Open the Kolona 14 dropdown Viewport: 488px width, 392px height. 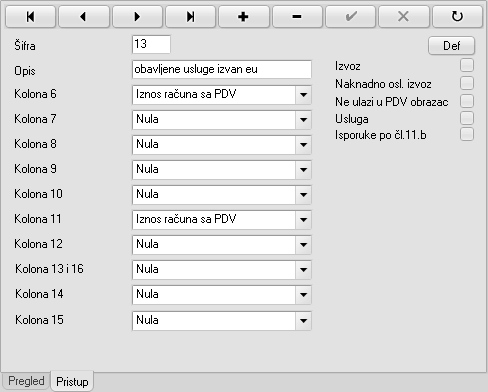point(303,295)
